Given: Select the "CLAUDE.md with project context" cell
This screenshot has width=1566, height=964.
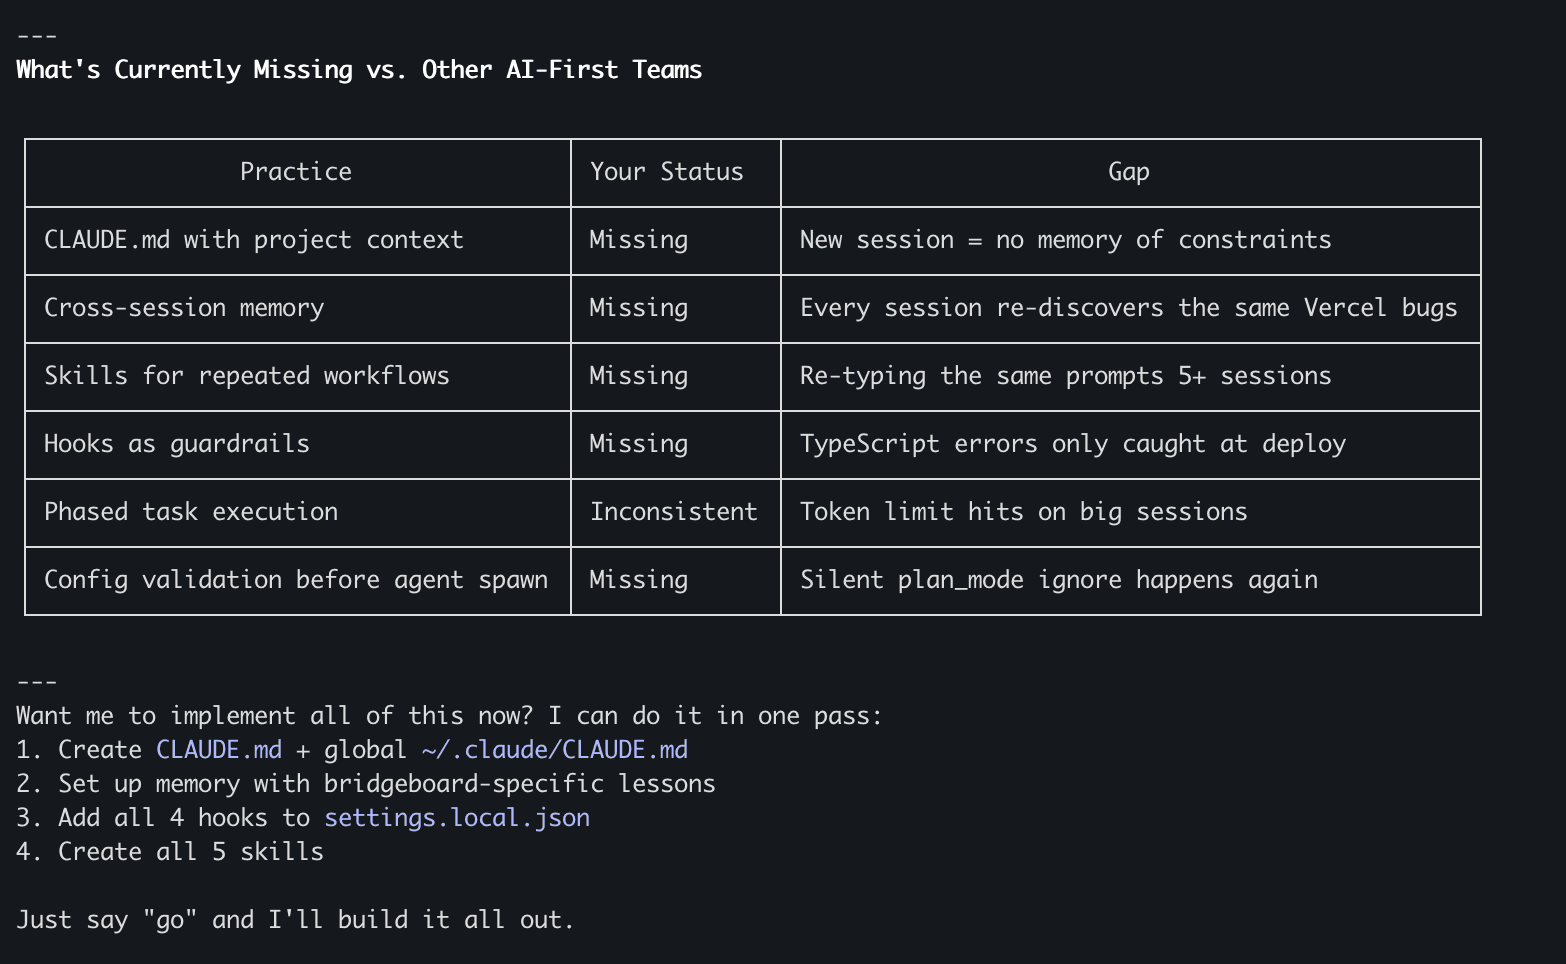Looking at the screenshot, I should (254, 240).
